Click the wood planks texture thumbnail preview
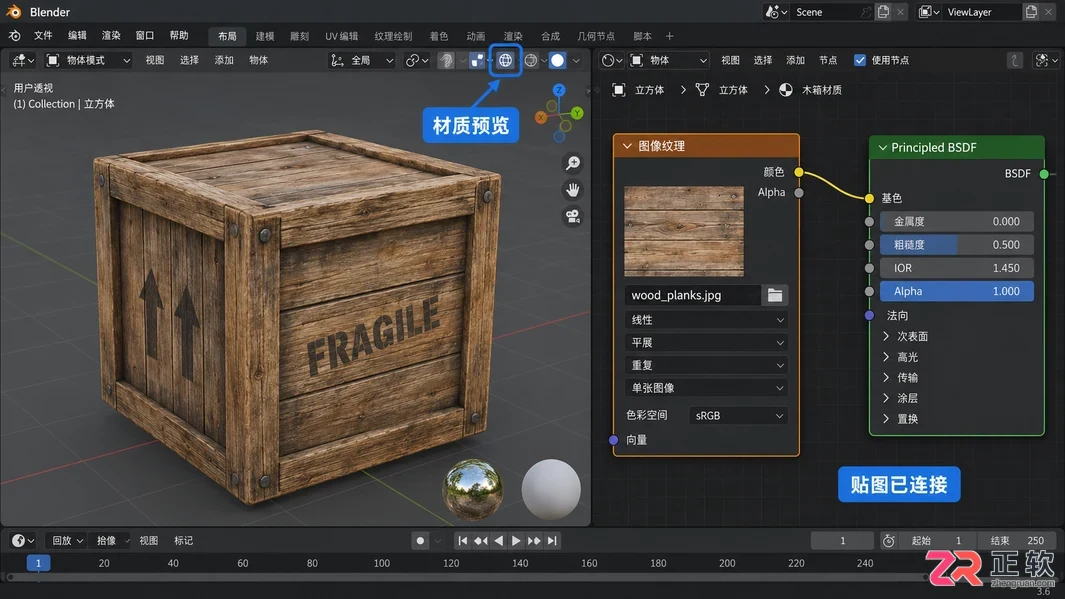The height and width of the screenshot is (599, 1065). pos(684,231)
